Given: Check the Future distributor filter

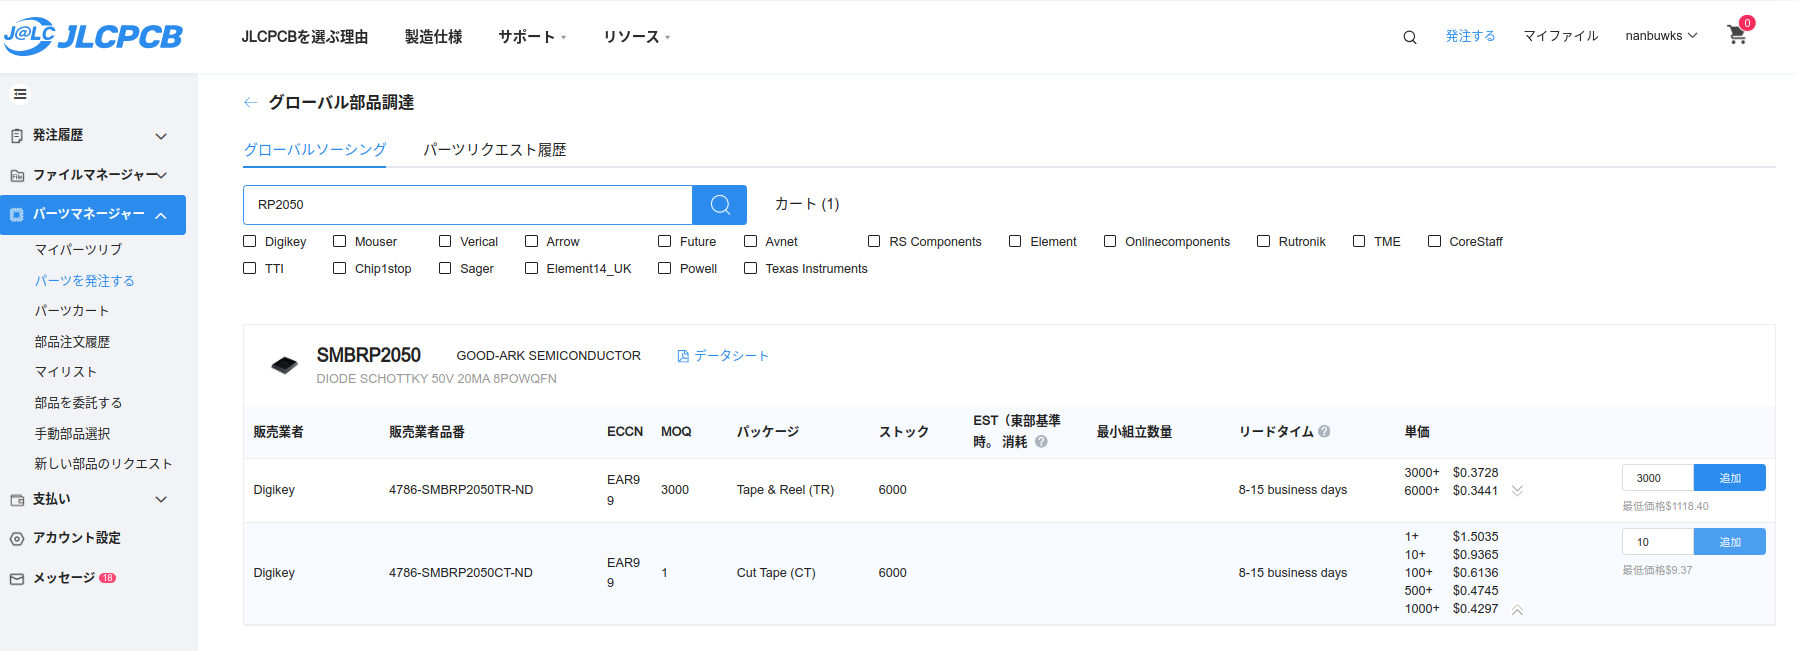Looking at the screenshot, I should tap(665, 241).
